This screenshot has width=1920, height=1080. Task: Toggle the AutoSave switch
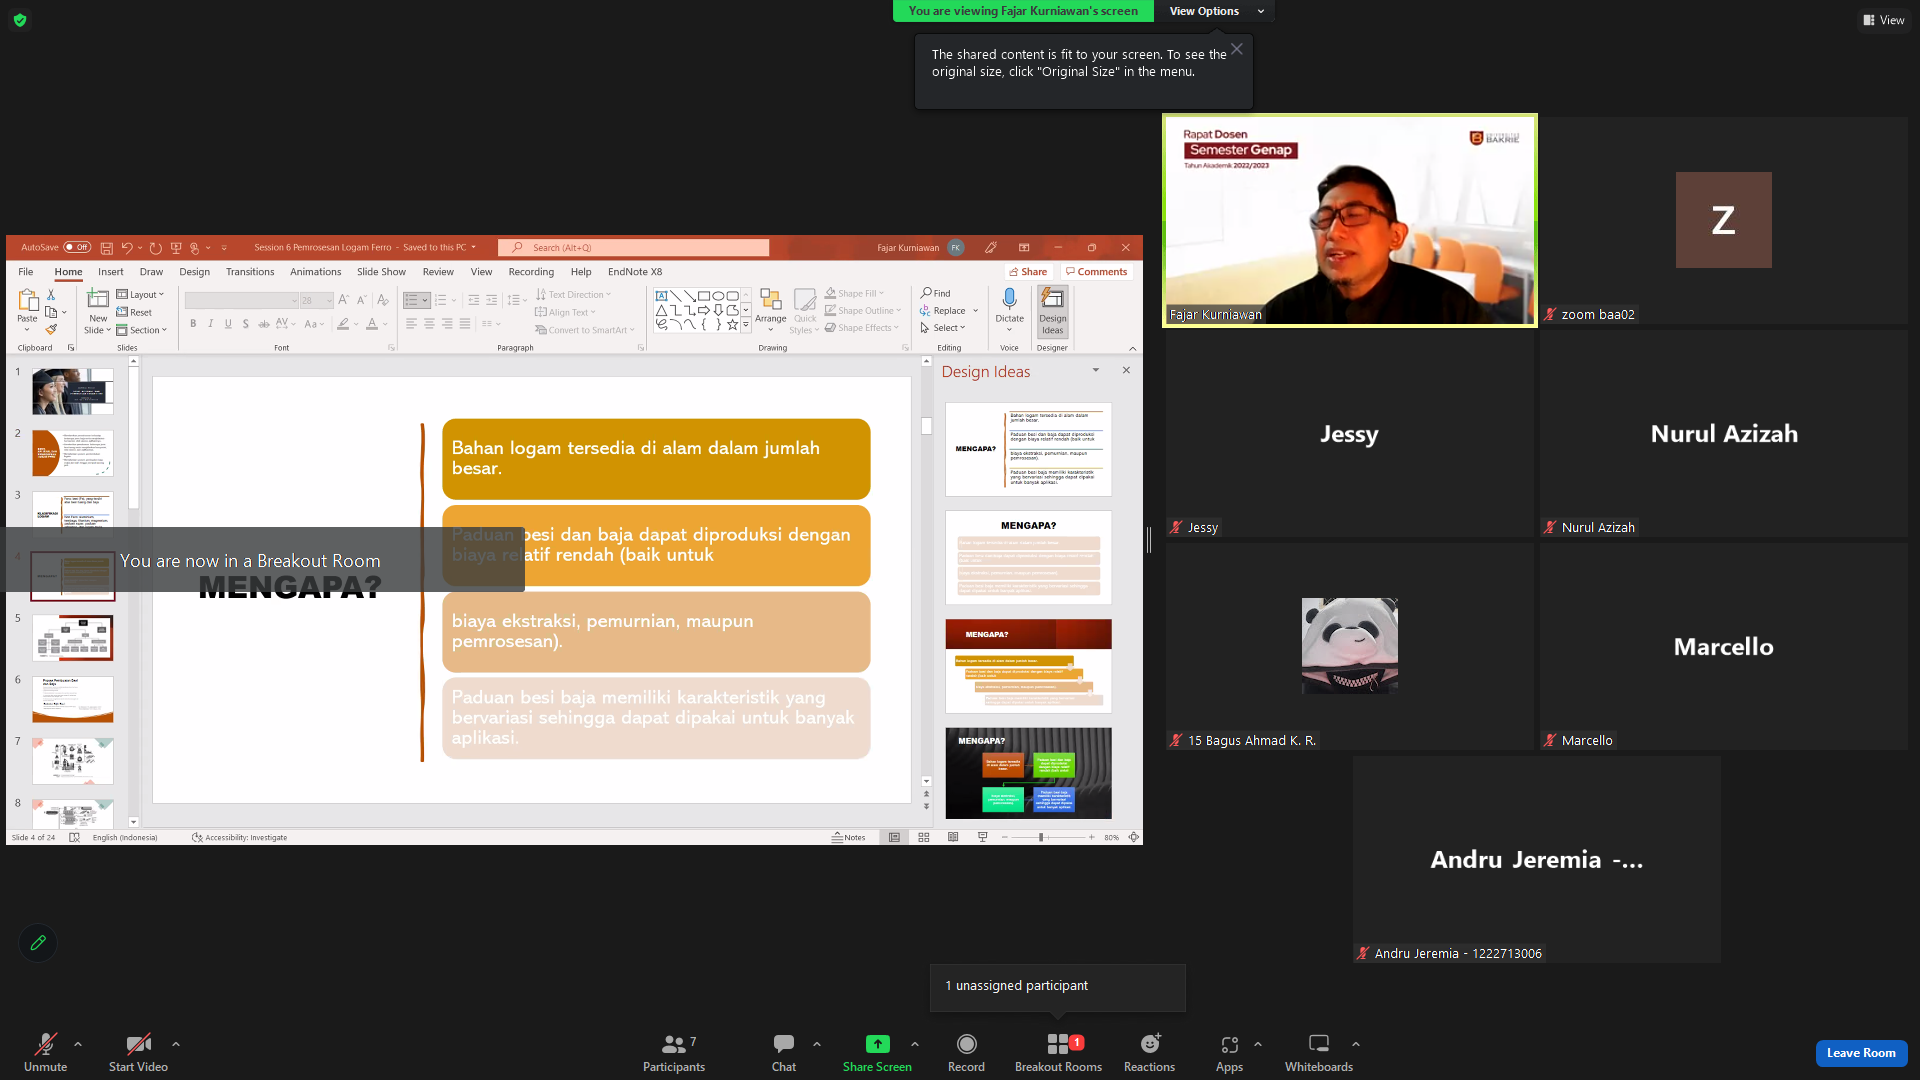click(x=77, y=248)
